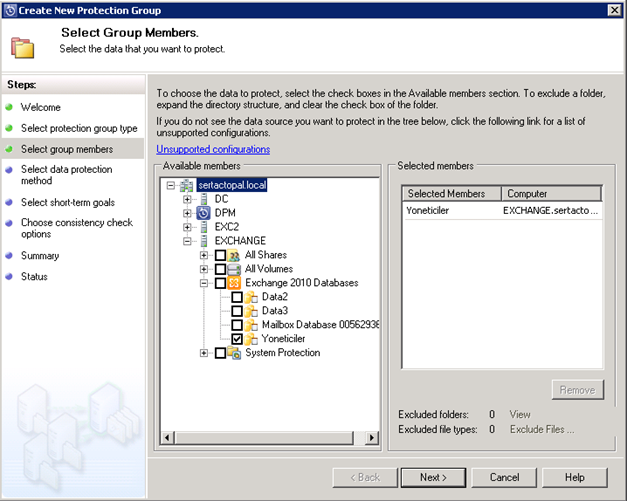The image size is (627, 501).
Task: Enable the All Volumes checkbox
Action: (x=220, y=269)
